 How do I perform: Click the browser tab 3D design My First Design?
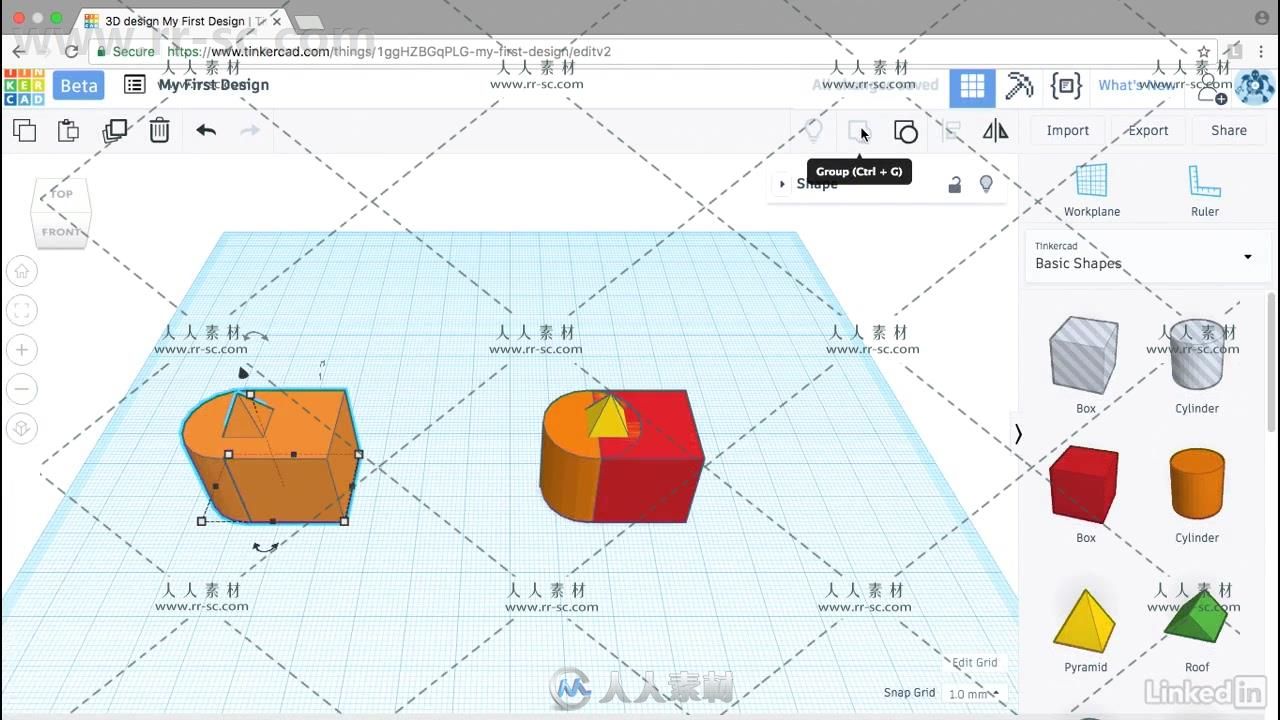coord(185,20)
